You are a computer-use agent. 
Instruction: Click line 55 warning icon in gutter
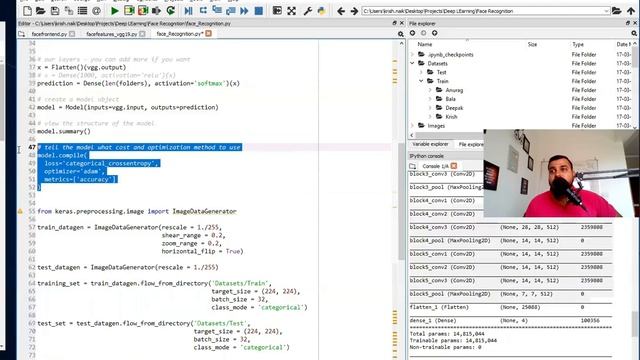tap(20, 211)
